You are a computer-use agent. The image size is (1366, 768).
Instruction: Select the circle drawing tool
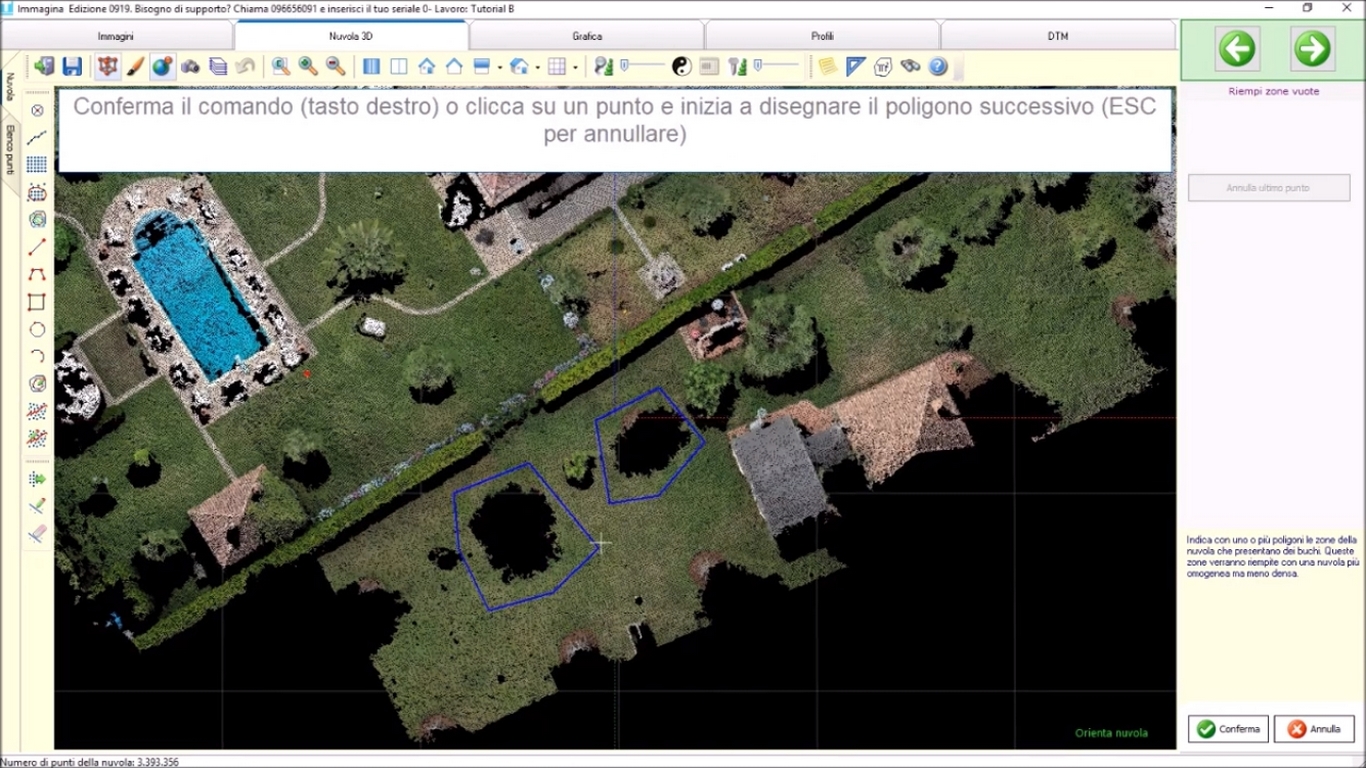pos(37,329)
